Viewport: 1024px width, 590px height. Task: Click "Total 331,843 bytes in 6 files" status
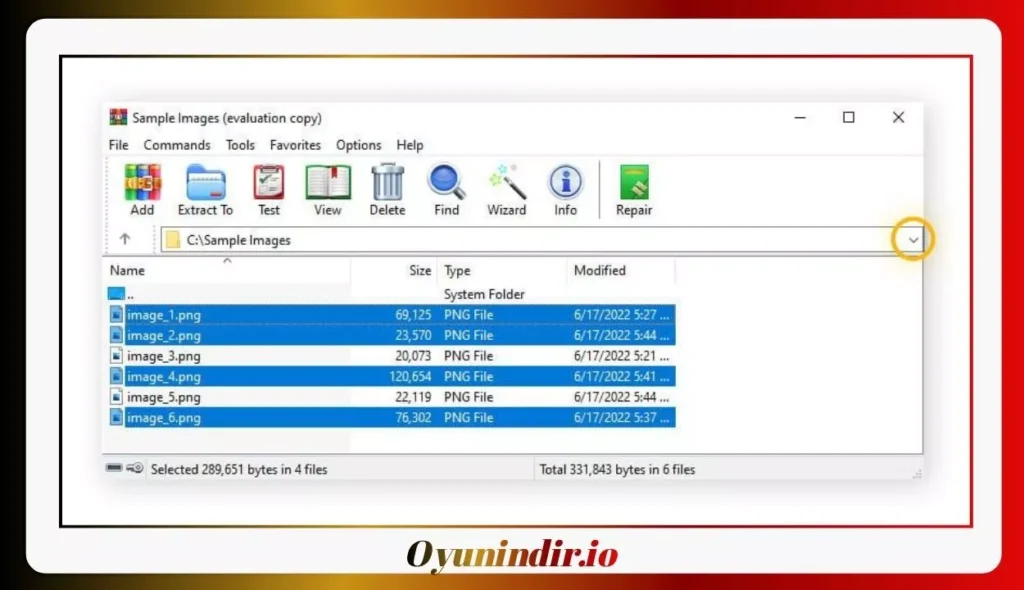click(617, 469)
